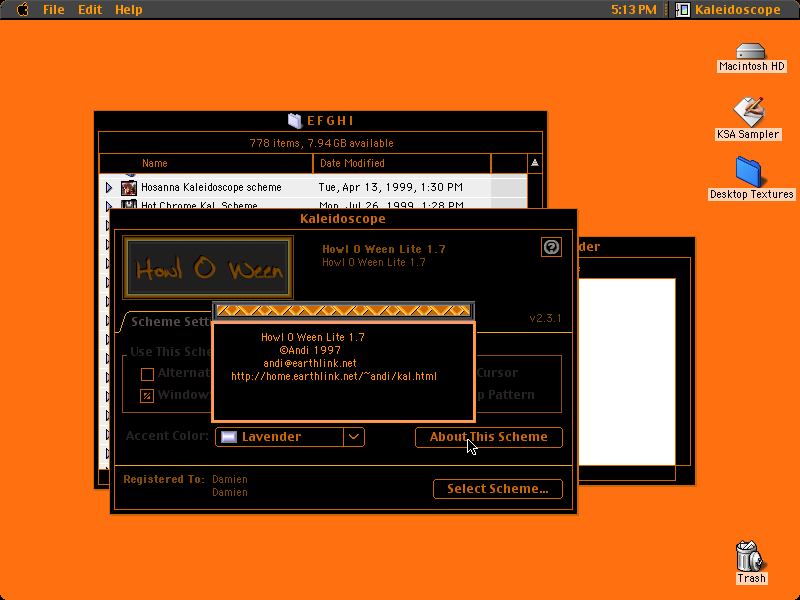The height and width of the screenshot is (600, 800).
Task: Select the Trash icon
Action: click(750, 556)
